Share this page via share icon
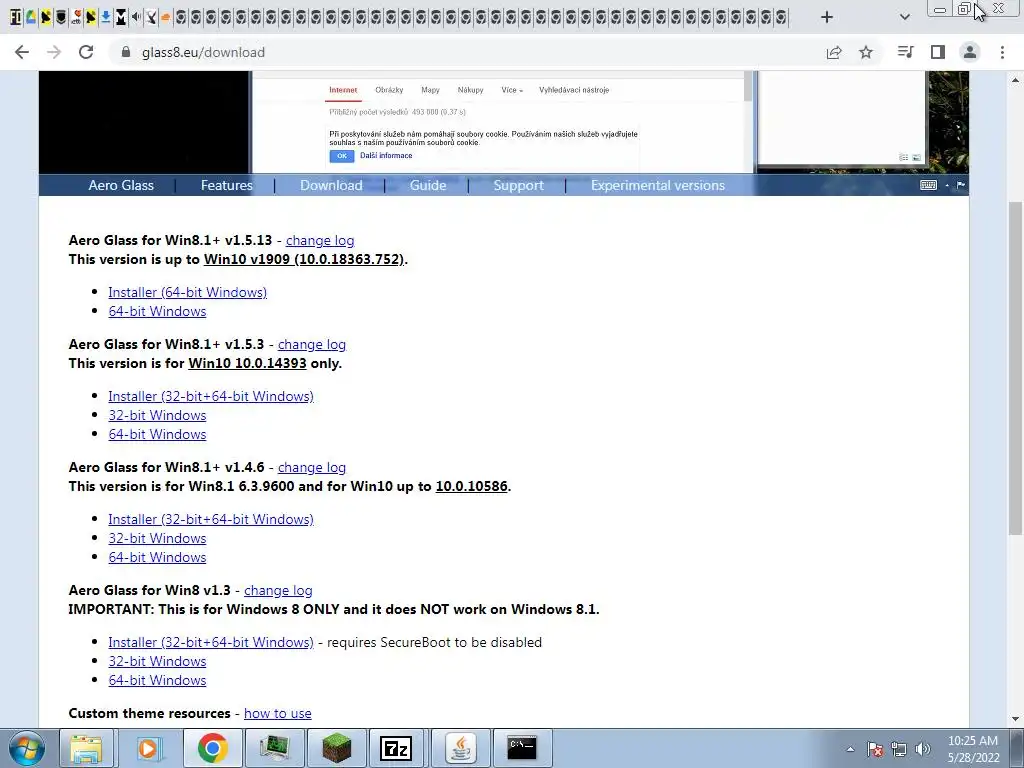Screen dimensions: 1024x768 [x=834, y=52]
